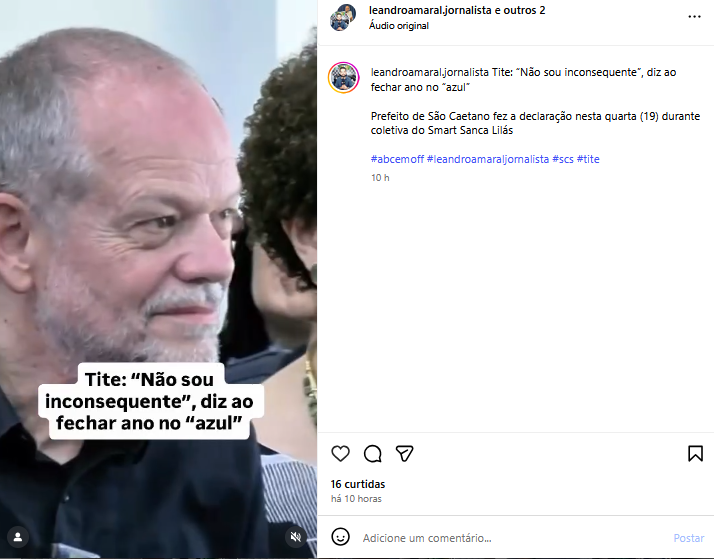Screen dimensions: 714x559
Task: Open leandroamaral.jornalista profile from header
Action: coord(424,10)
